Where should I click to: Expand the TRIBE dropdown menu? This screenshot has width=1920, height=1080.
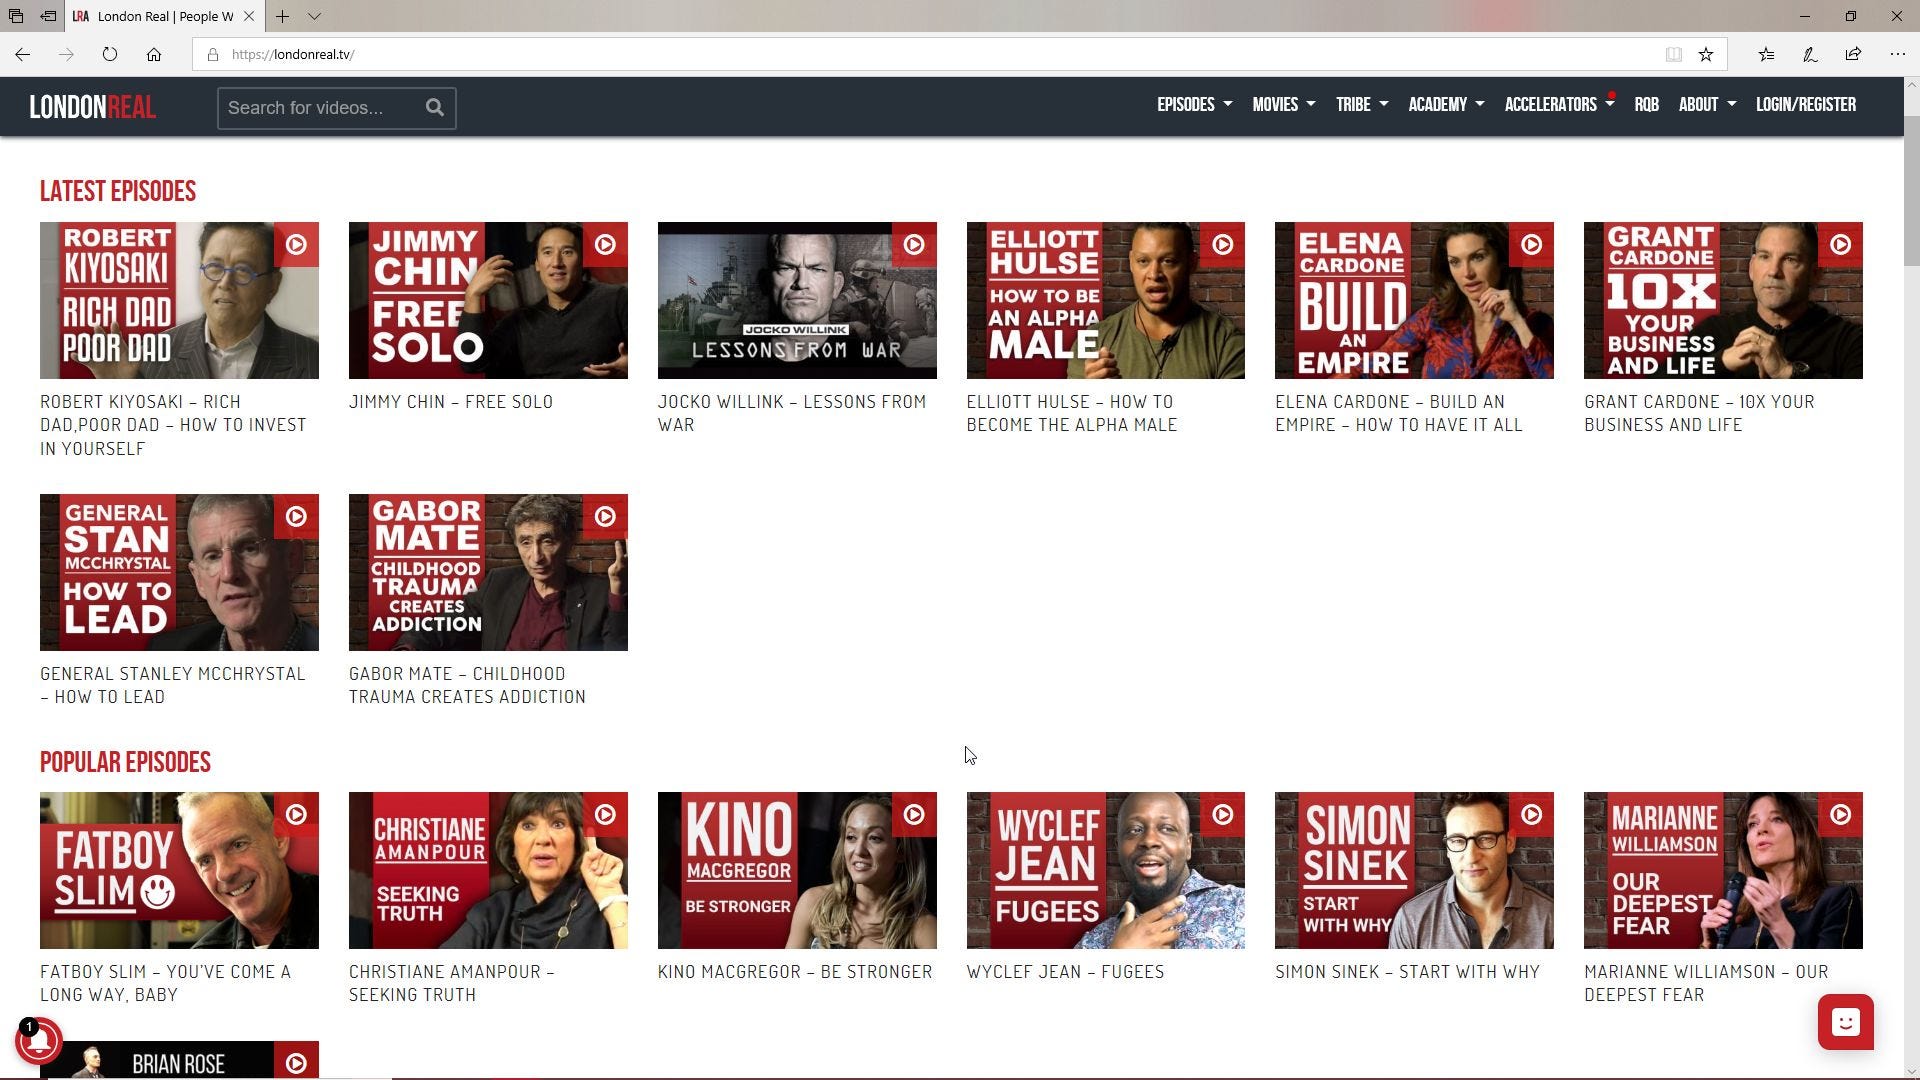click(1362, 104)
